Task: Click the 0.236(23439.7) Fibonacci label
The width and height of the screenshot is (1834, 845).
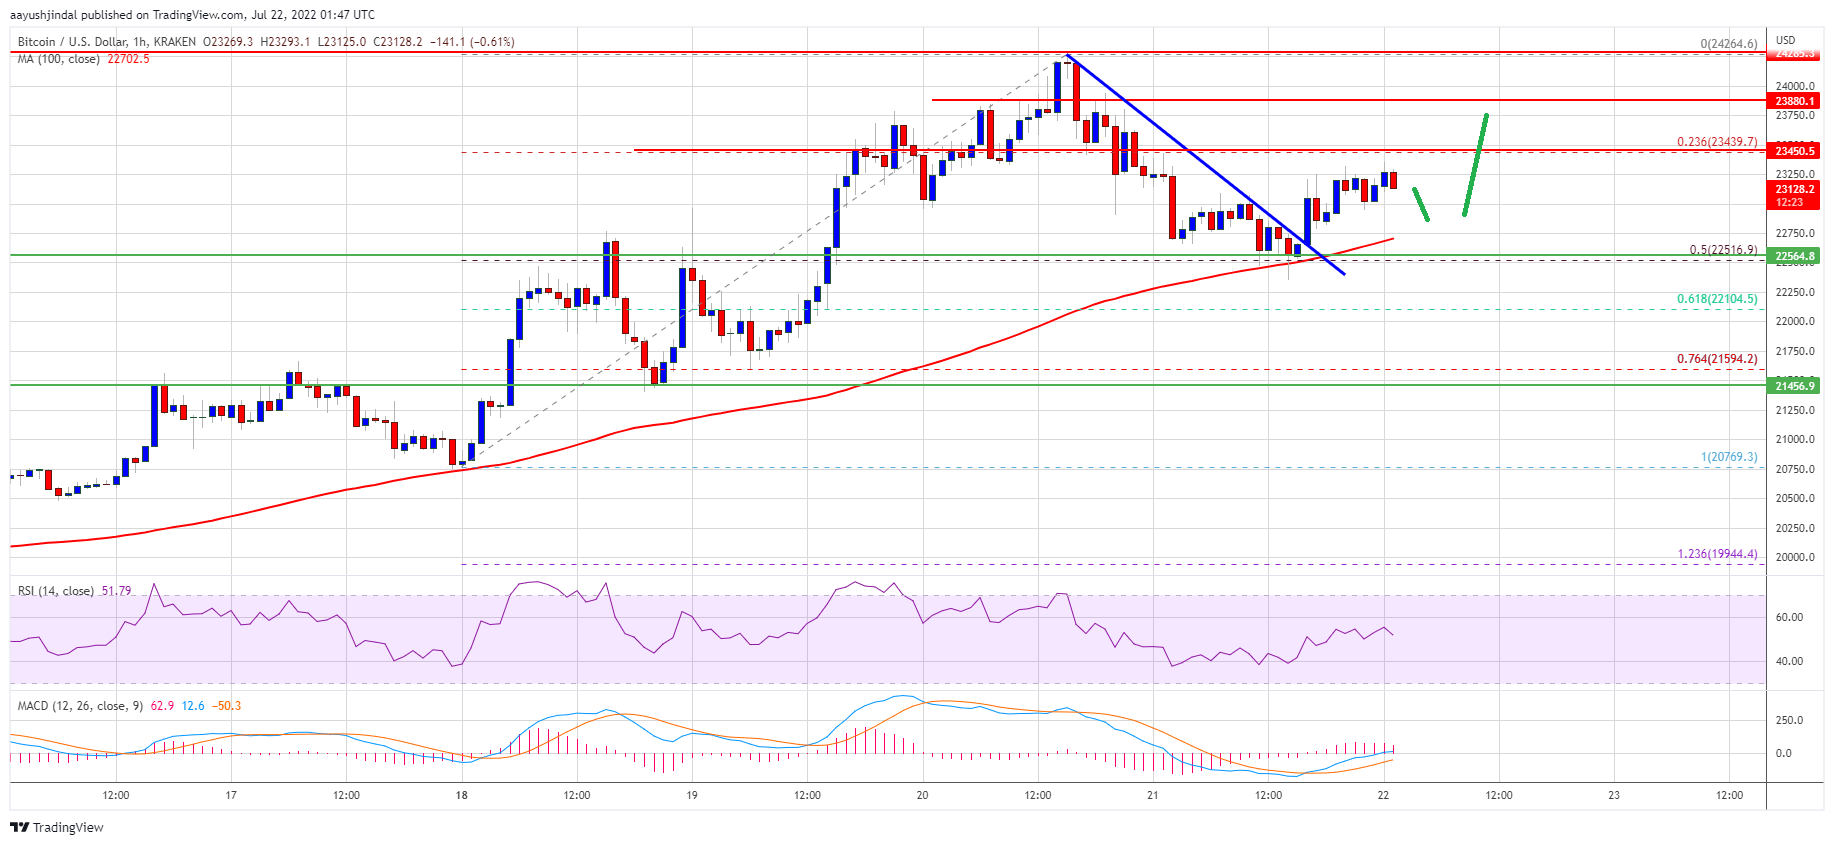Action: click(1717, 142)
